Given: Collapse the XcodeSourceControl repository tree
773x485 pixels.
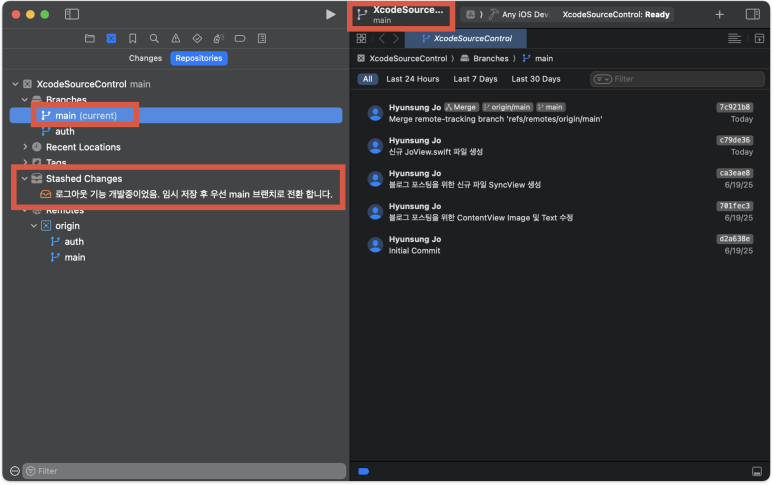Looking at the screenshot, I should (x=15, y=84).
